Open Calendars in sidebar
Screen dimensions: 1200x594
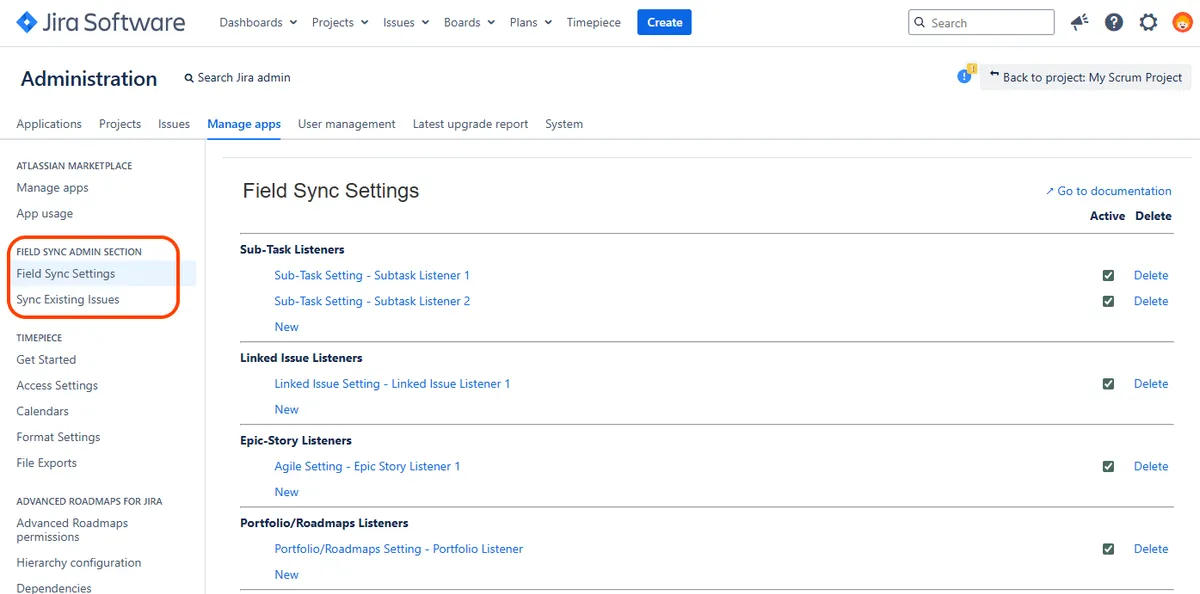pyautogui.click(x=43, y=412)
